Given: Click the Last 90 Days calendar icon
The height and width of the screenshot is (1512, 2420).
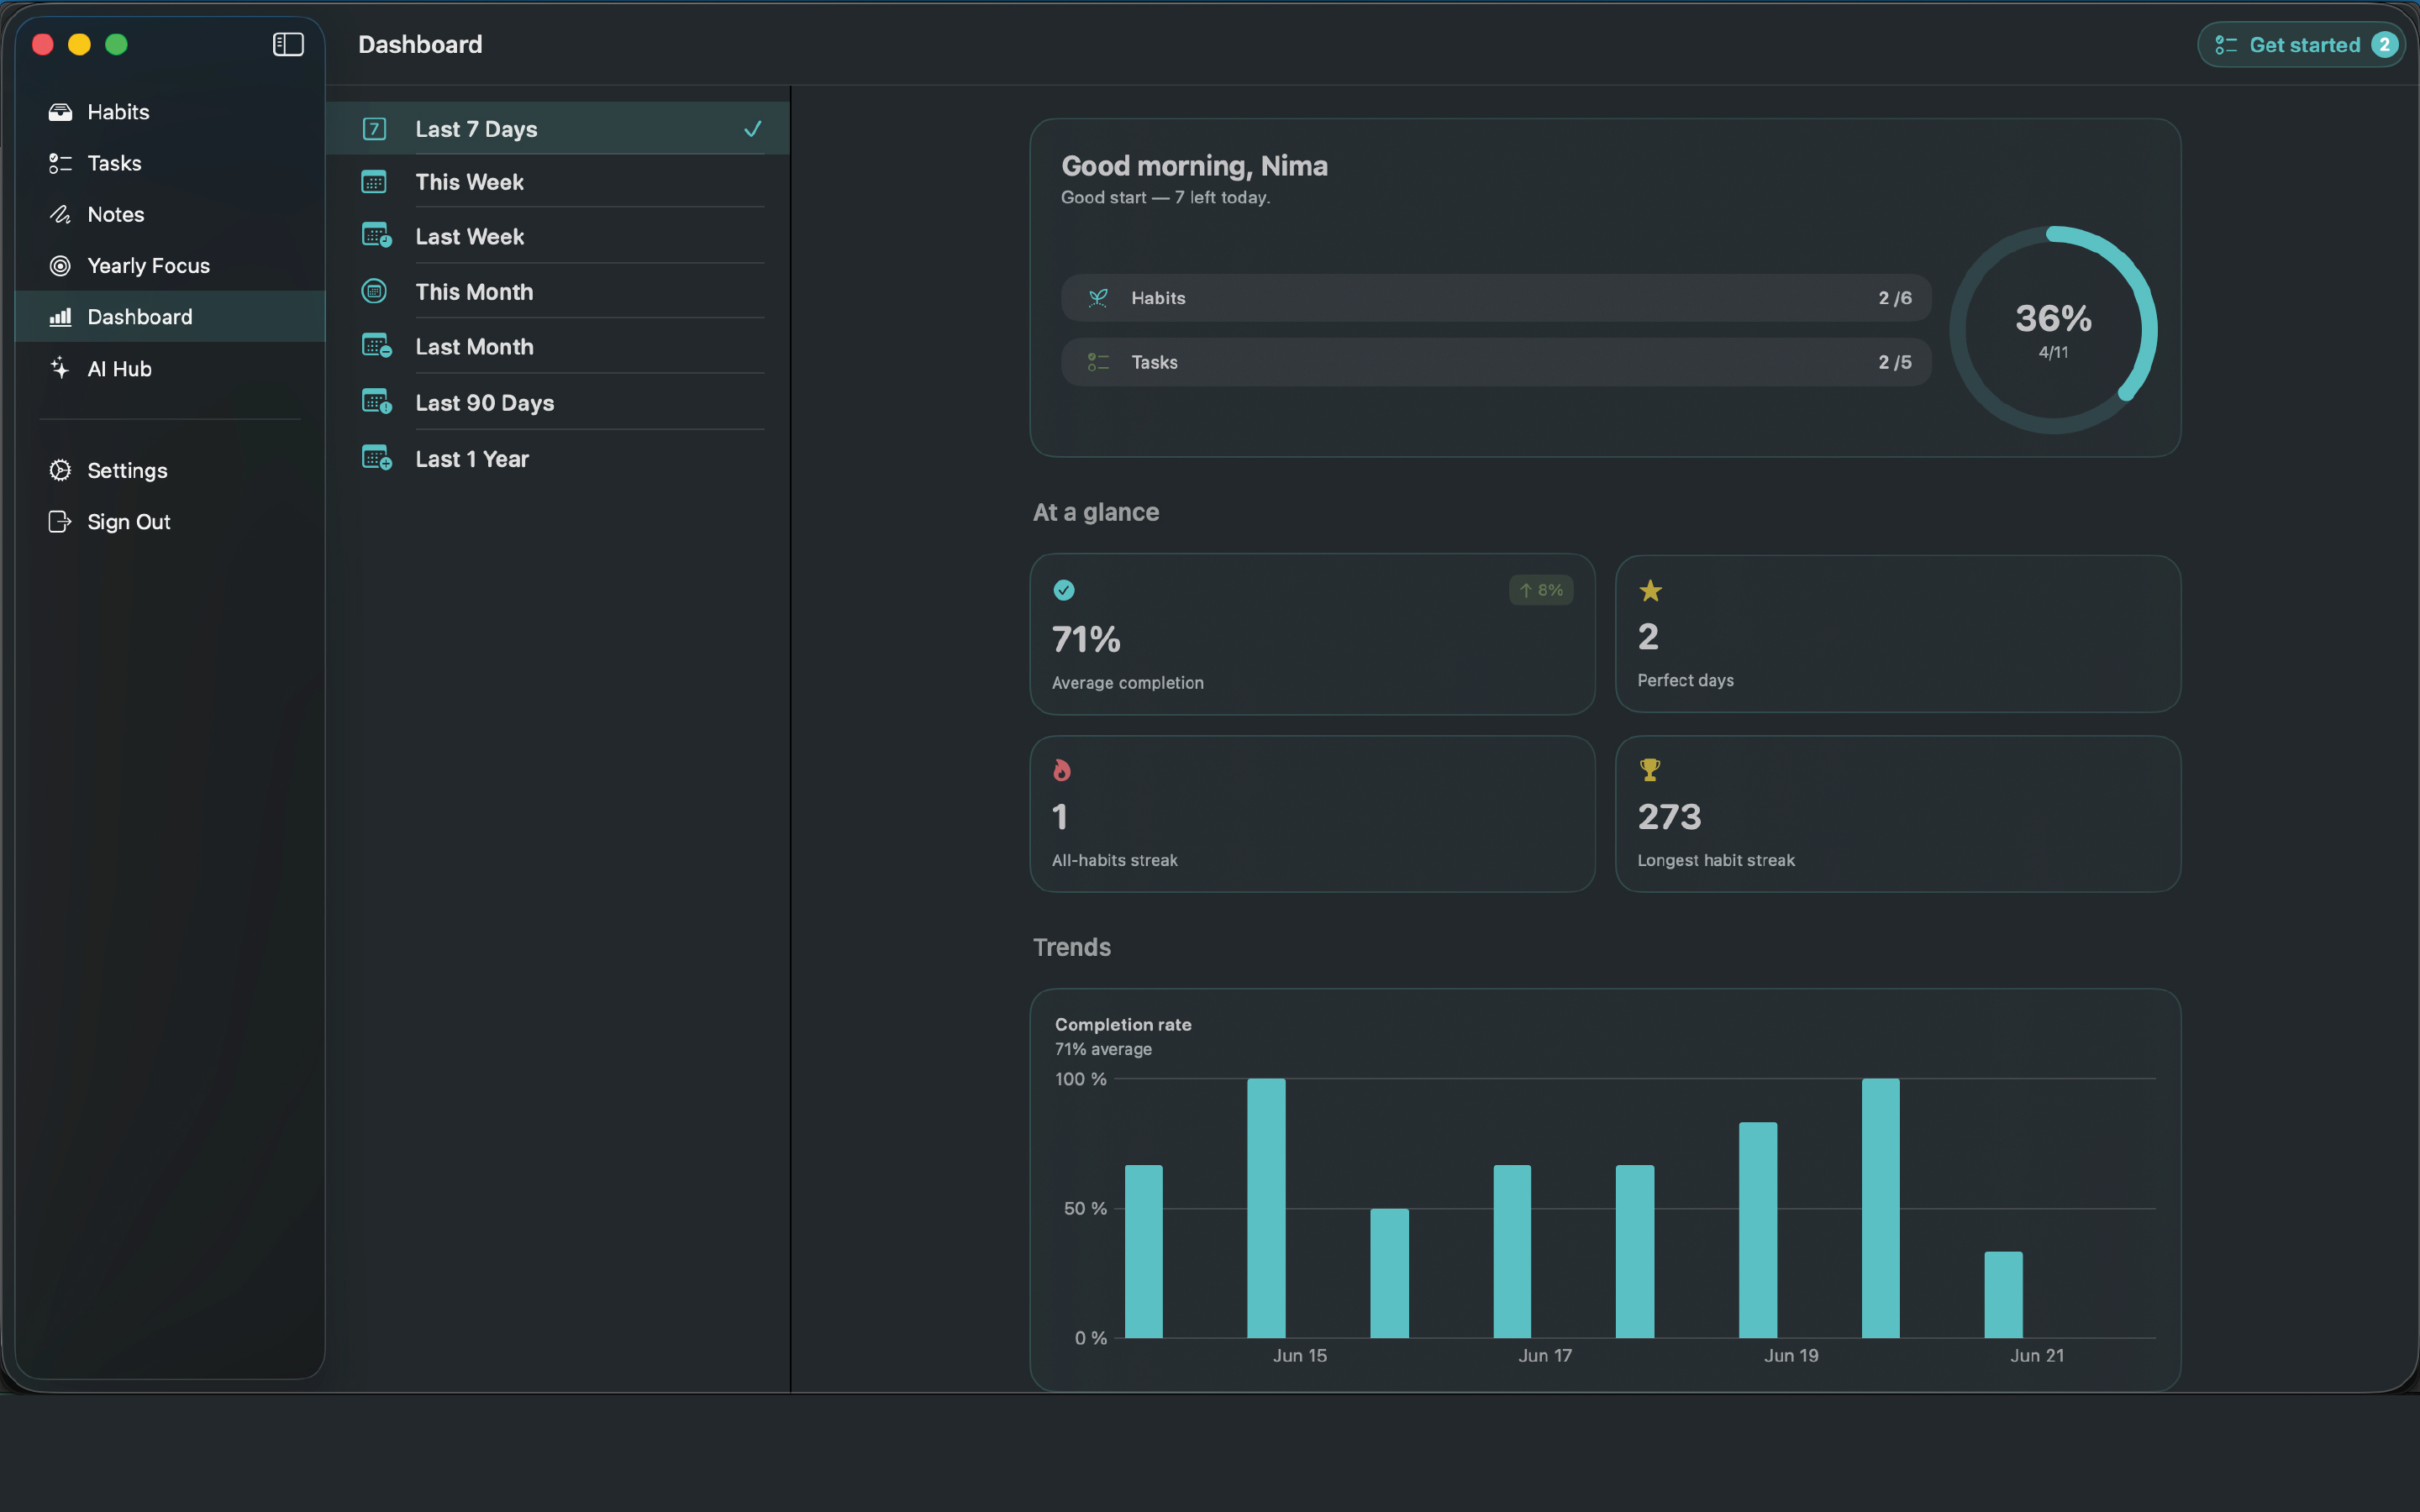Looking at the screenshot, I should point(376,402).
